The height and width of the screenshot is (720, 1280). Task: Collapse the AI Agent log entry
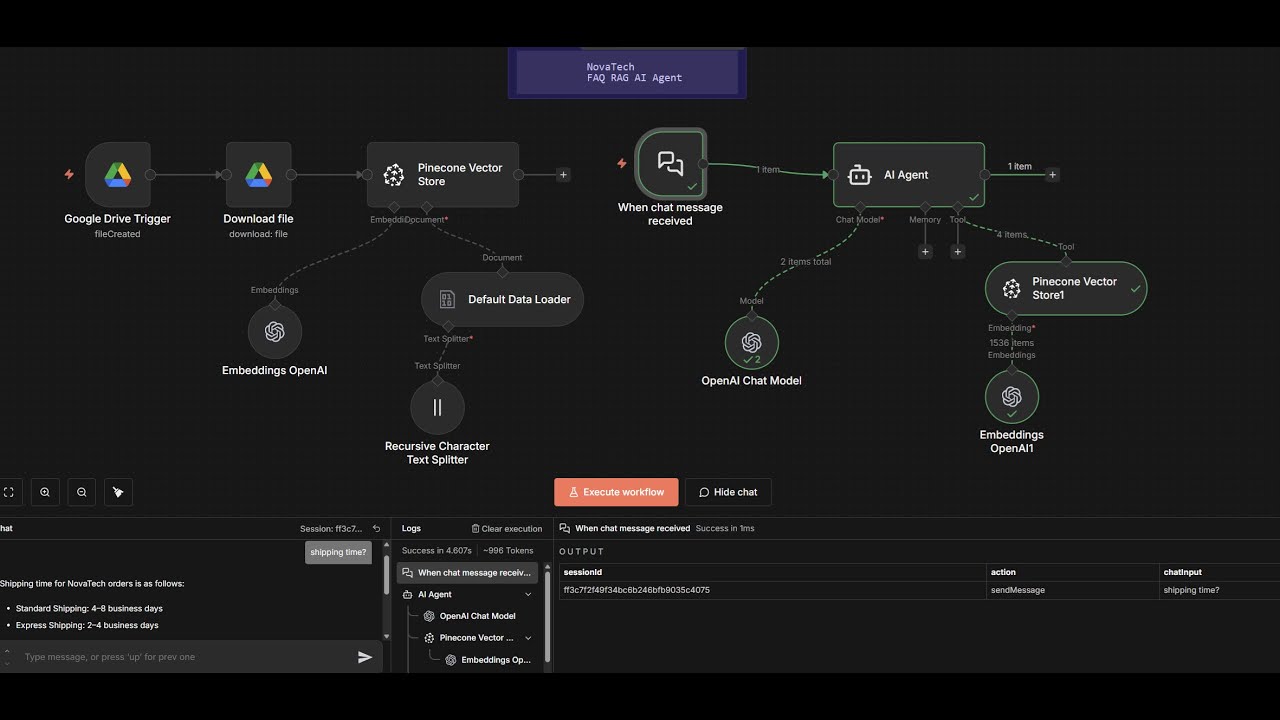point(529,595)
